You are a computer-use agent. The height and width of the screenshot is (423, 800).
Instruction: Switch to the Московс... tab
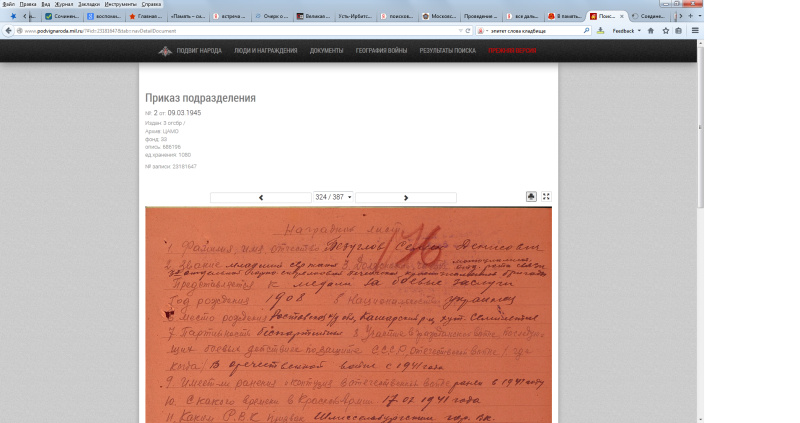438,16
